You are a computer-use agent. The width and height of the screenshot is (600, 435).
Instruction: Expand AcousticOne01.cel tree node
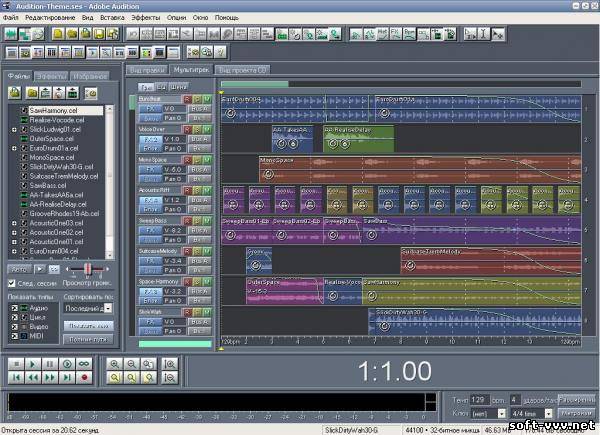pos(14,242)
